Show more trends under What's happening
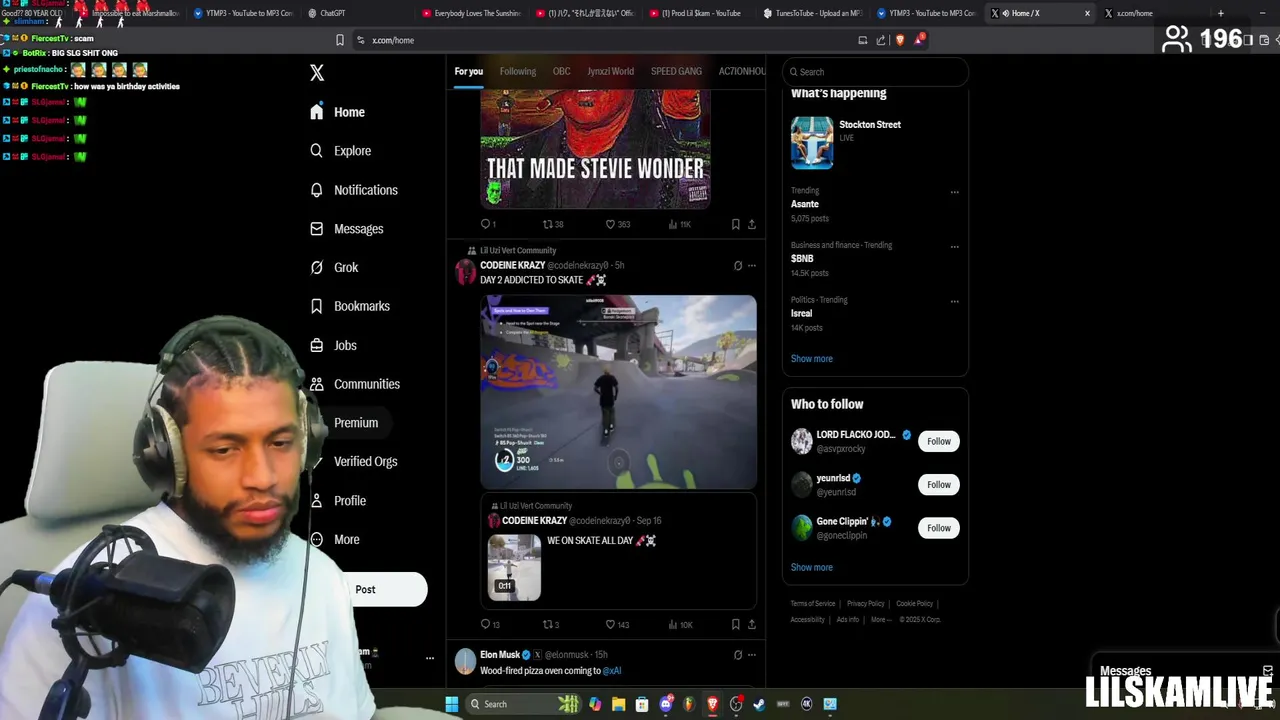Viewport: 1280px width, 720px height. 812,358
